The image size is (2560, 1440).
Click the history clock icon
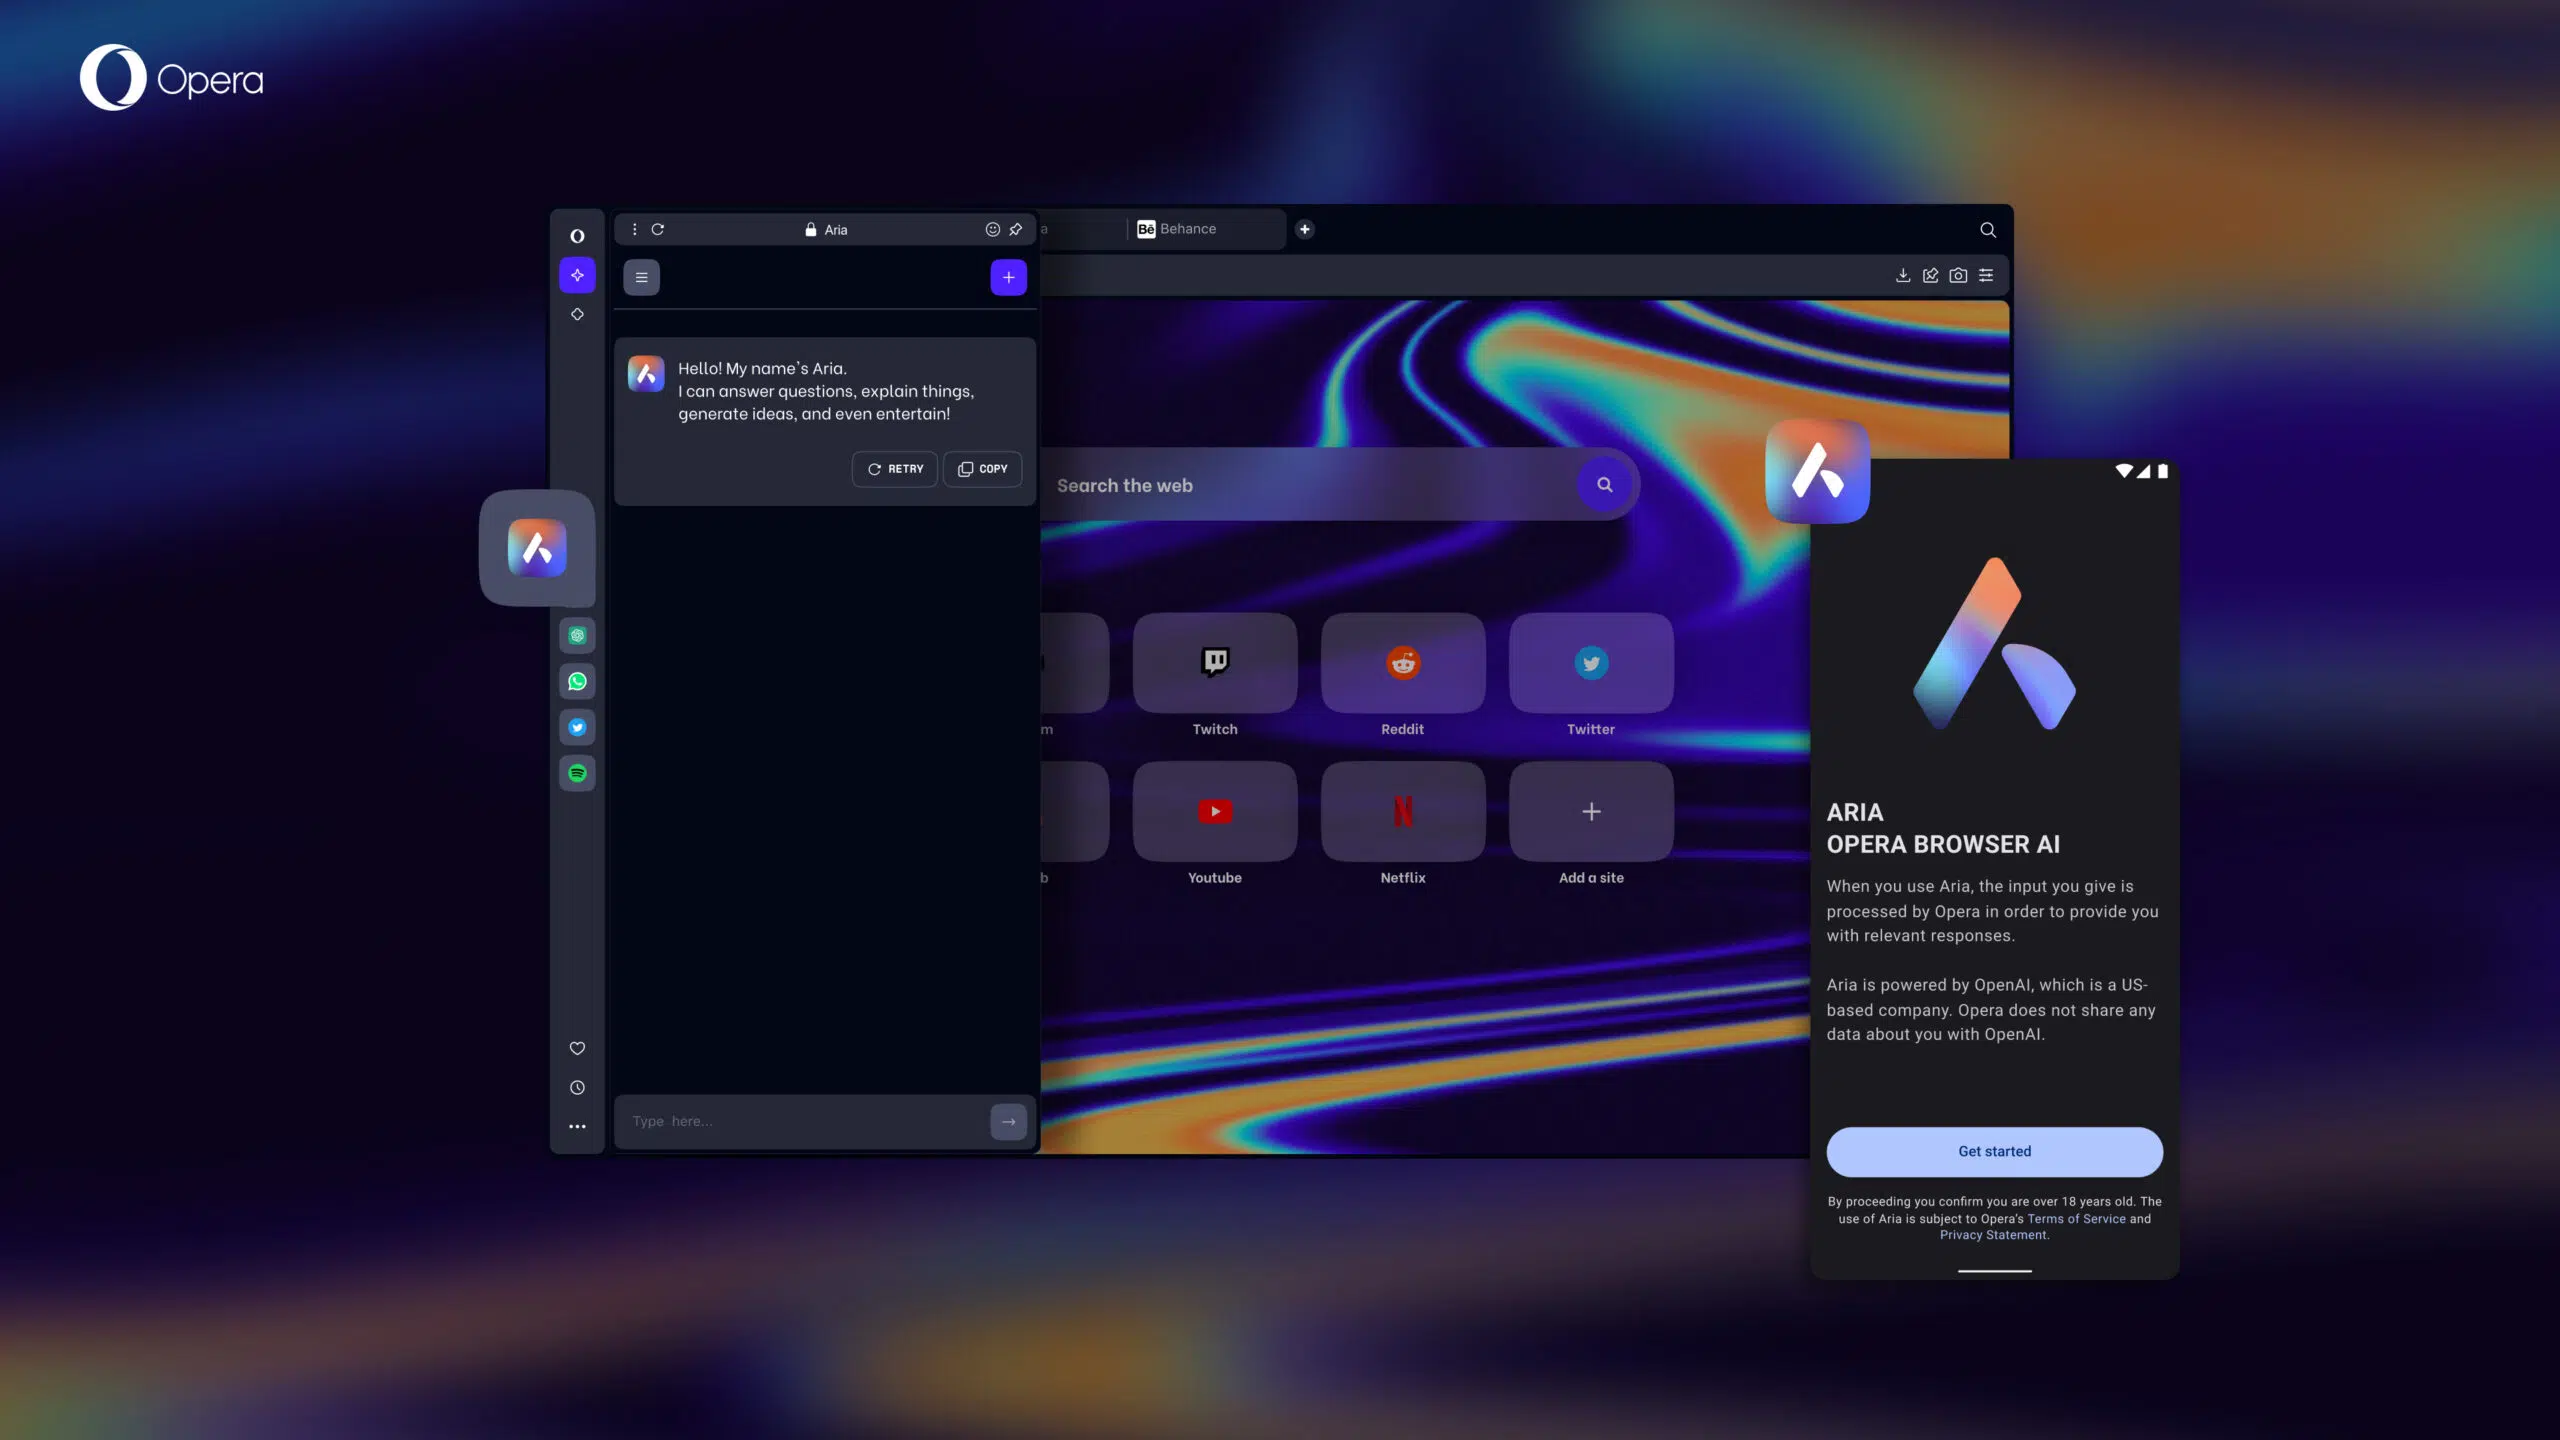click(x=577, y=1088)
